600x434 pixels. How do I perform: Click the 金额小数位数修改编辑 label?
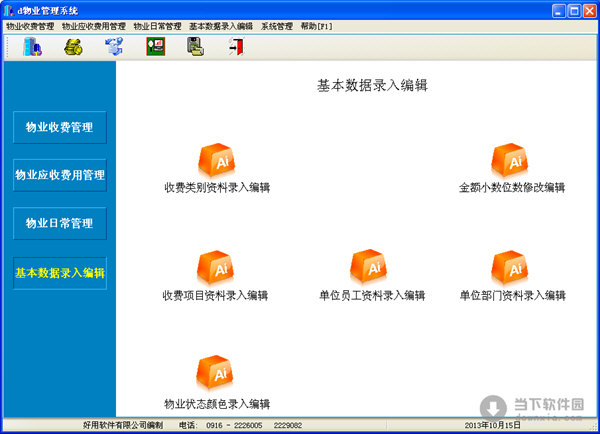tap(512, 188)
